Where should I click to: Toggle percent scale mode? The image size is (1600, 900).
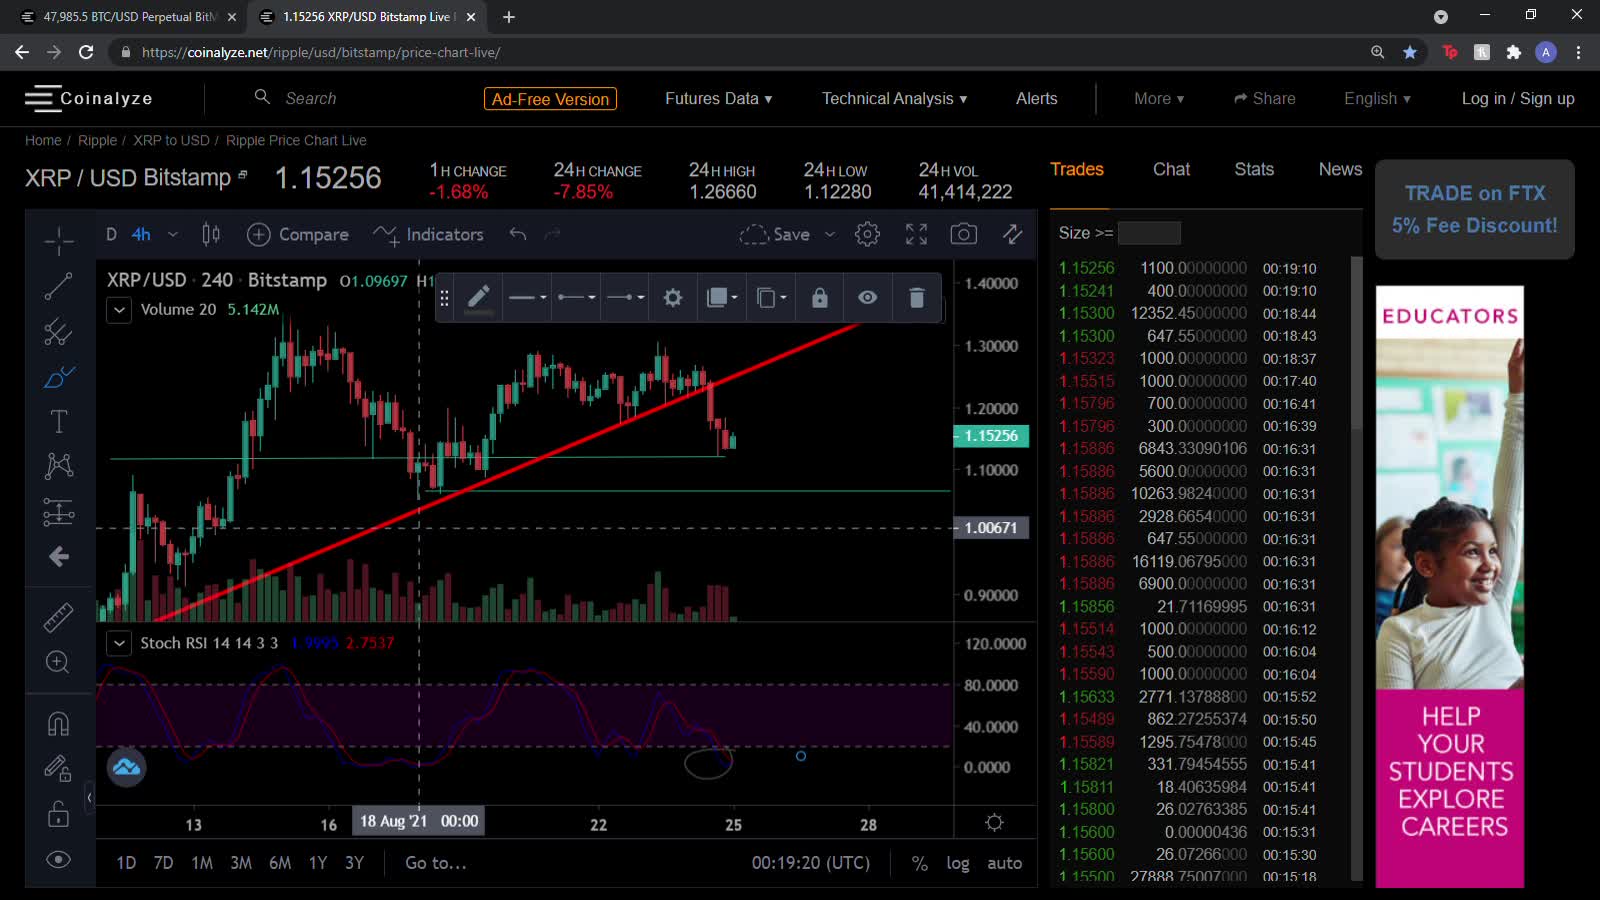pyautogui.click(x=919, y=863)
